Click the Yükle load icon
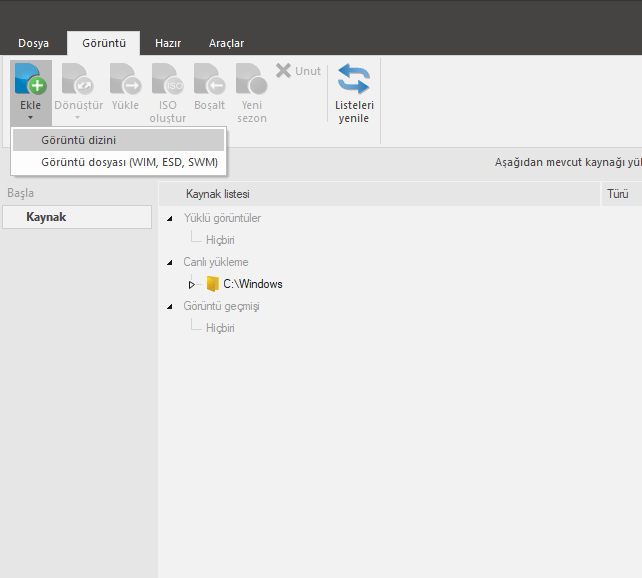Viewport: 642px width, 578px height. [125, 79]
